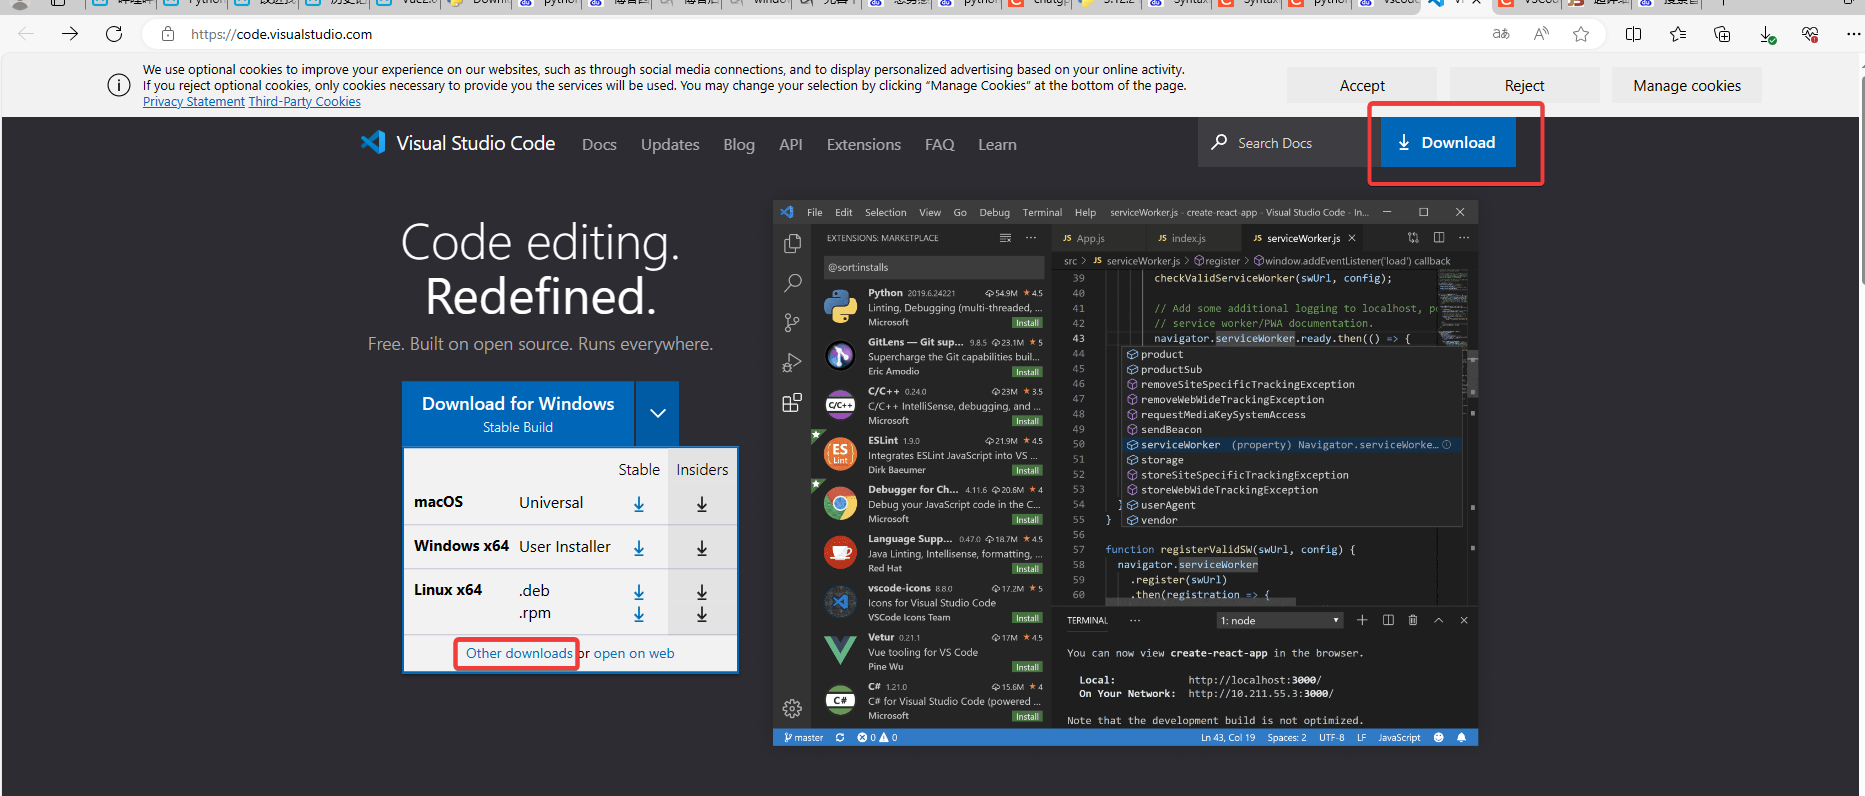
Task: Click the blue Download button in header
Action: (1448, 142)
